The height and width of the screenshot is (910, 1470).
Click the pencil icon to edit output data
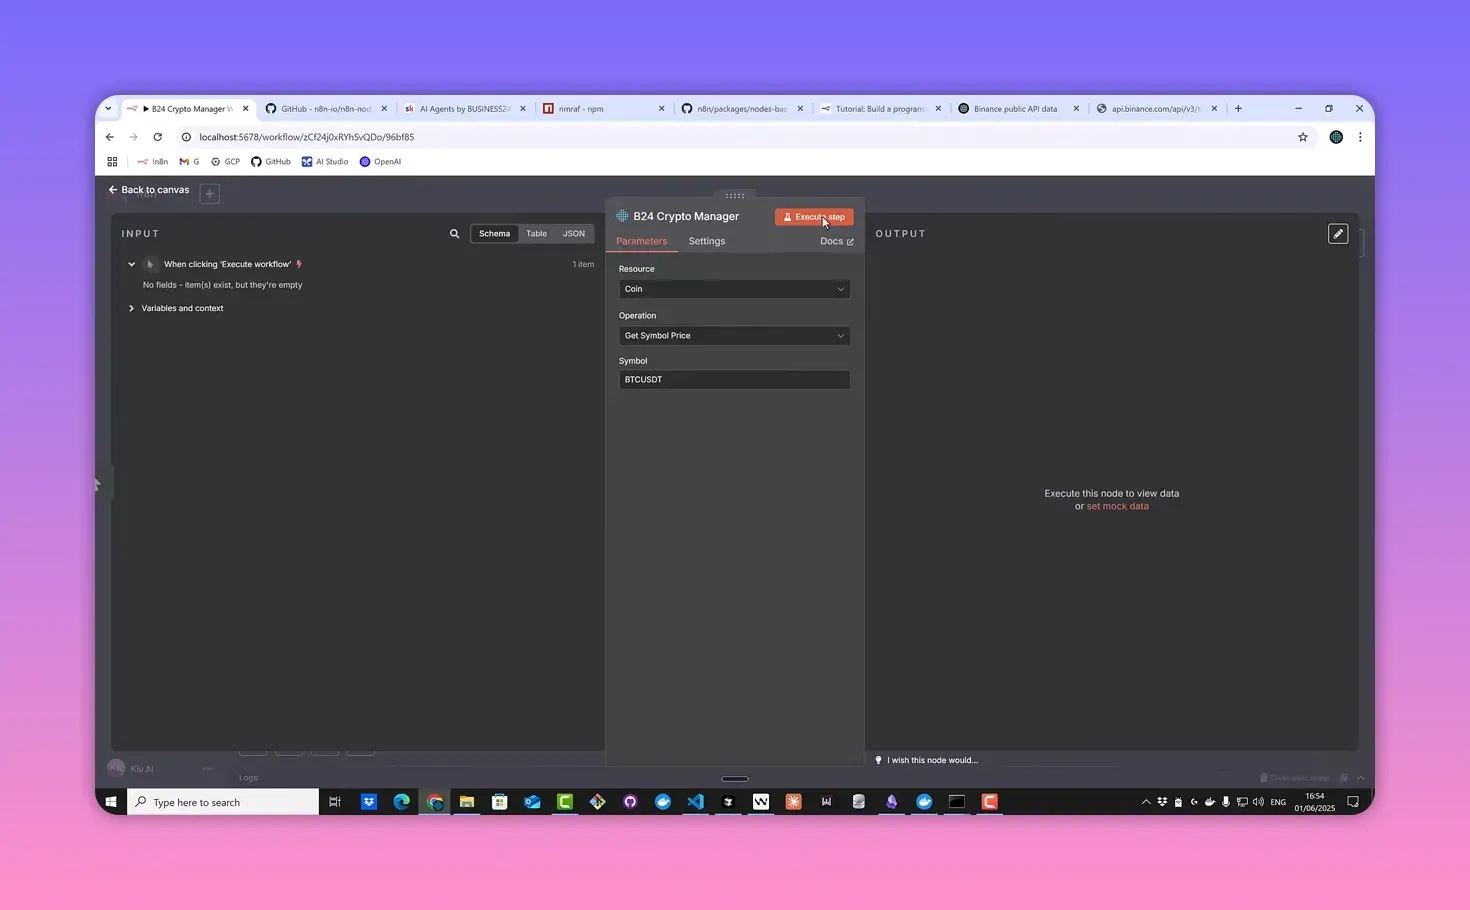[x=1337, y=233]
